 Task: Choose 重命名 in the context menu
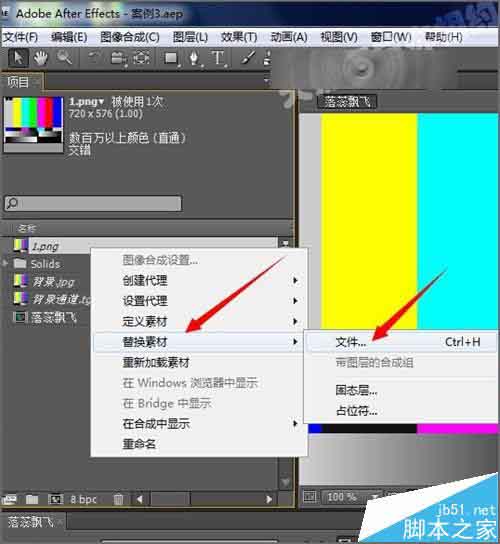point(139,444)
